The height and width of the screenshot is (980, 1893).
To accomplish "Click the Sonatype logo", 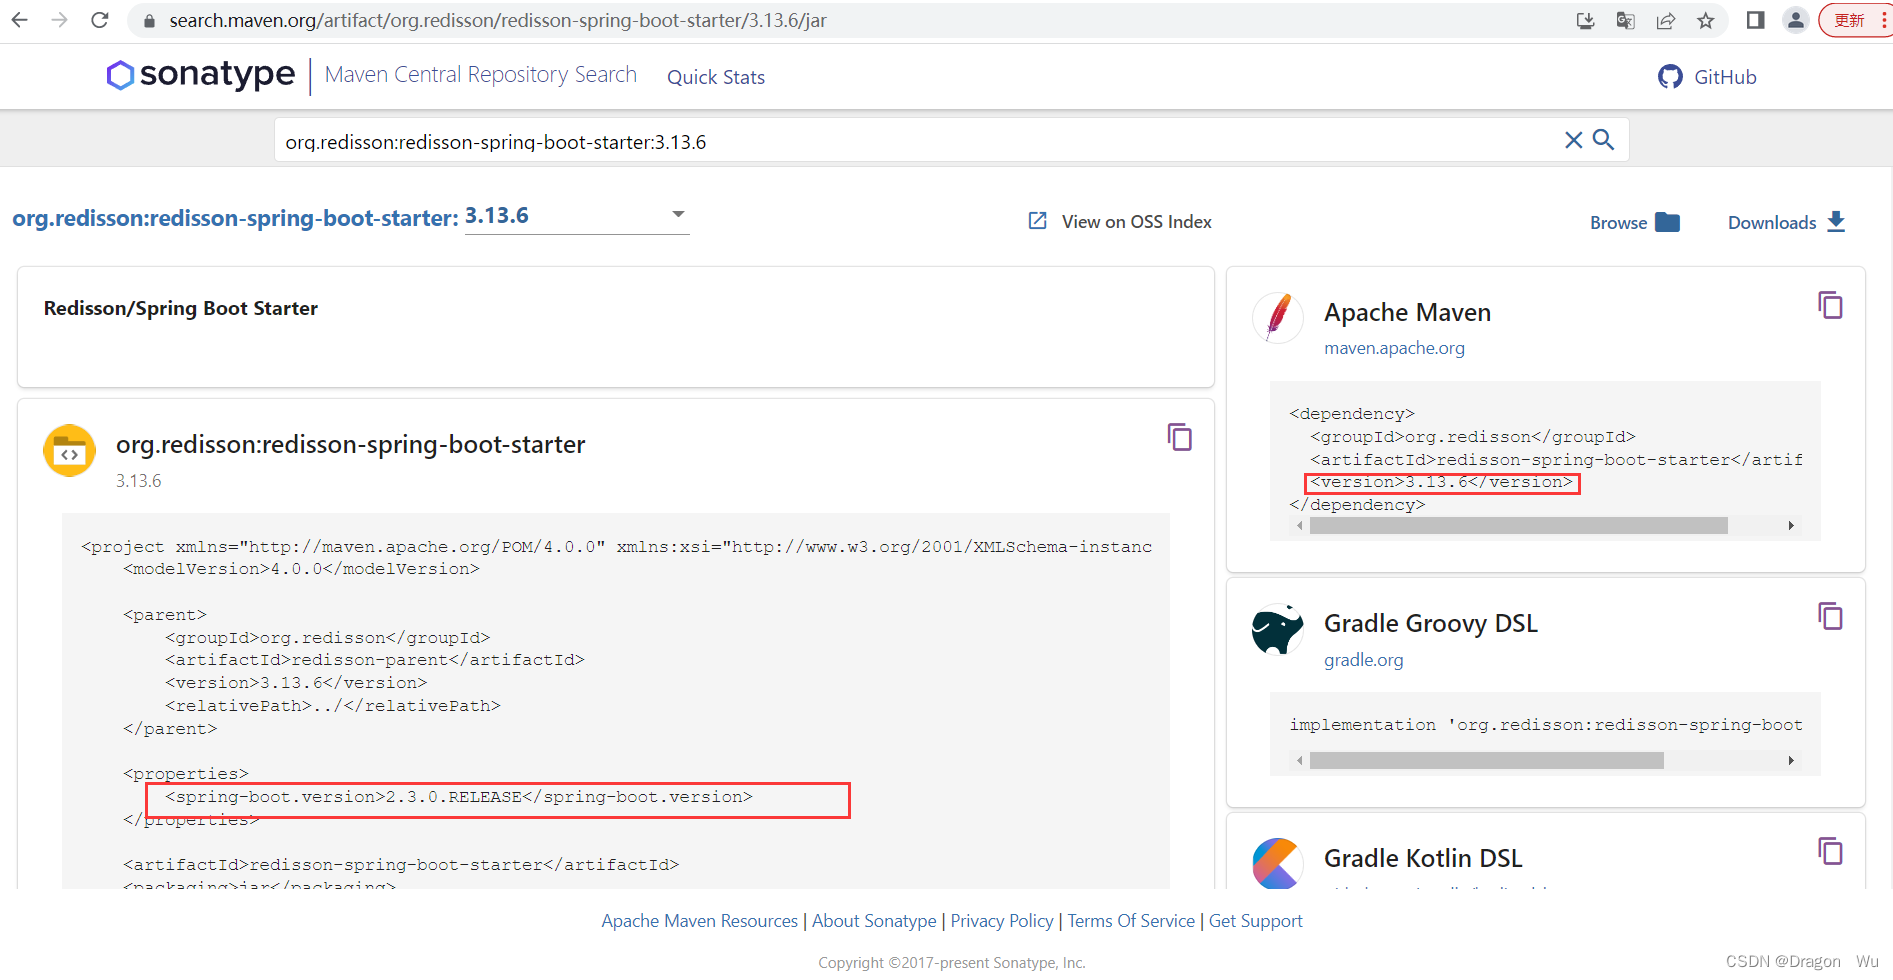I will pyautogui.click(x=199, y=75).
